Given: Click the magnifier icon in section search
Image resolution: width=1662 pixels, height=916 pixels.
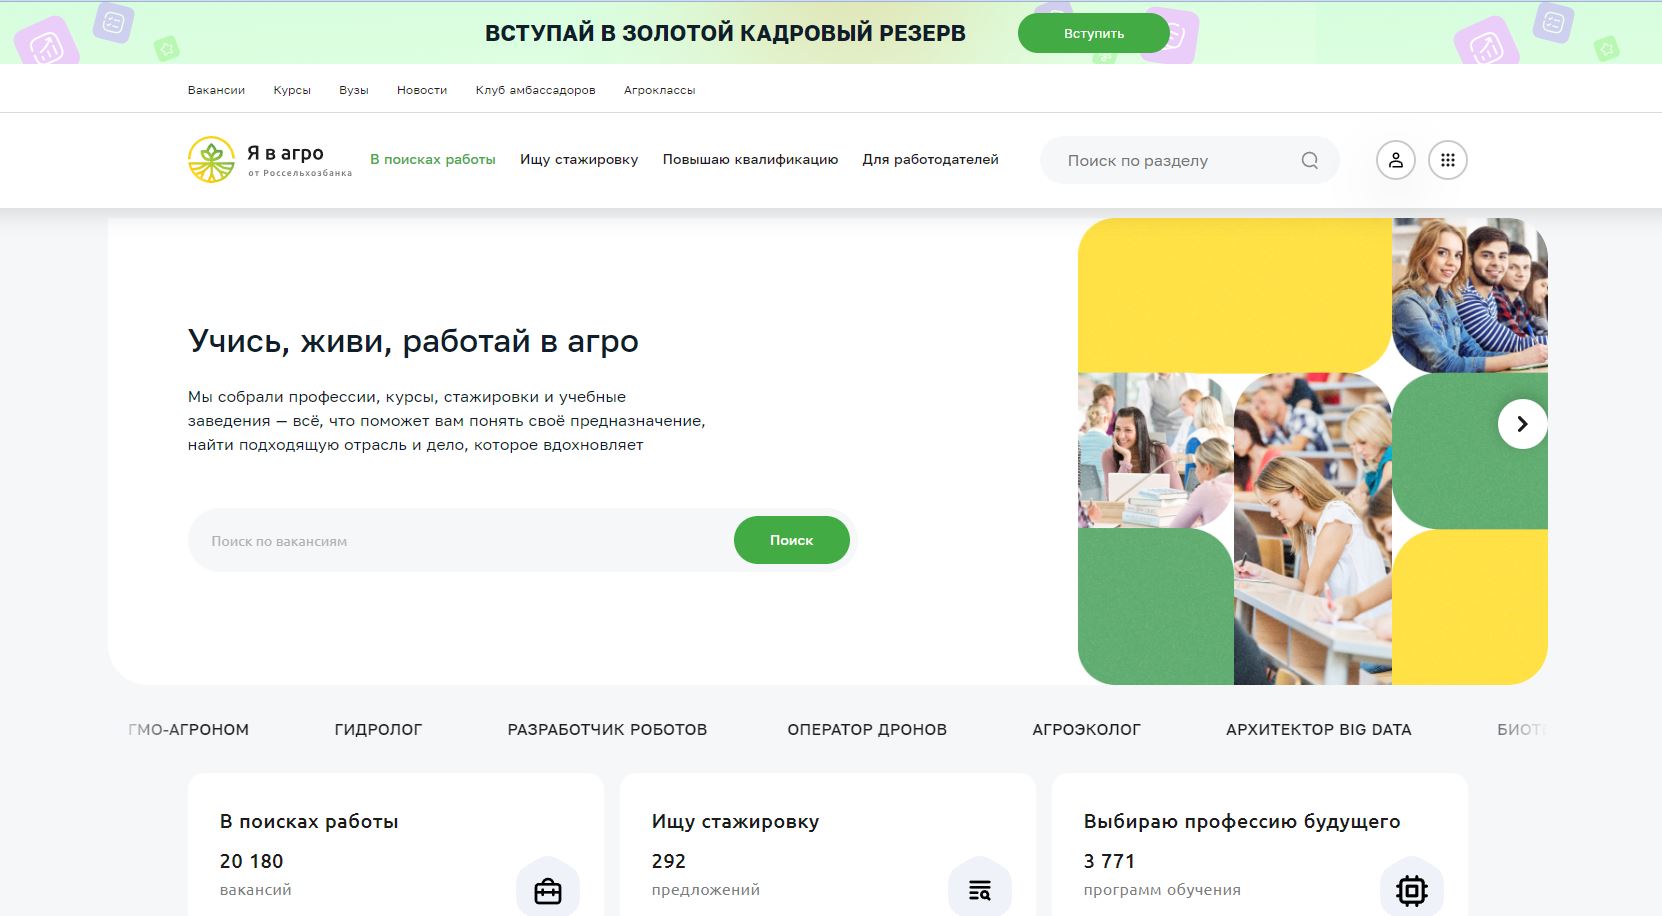Looking at the screenshot, I should pyautogui.click(x=1310, y=160).
